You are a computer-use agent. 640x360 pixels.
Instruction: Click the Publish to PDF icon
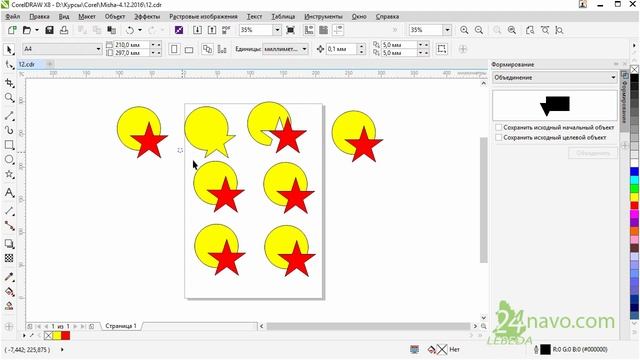[226, 30]
